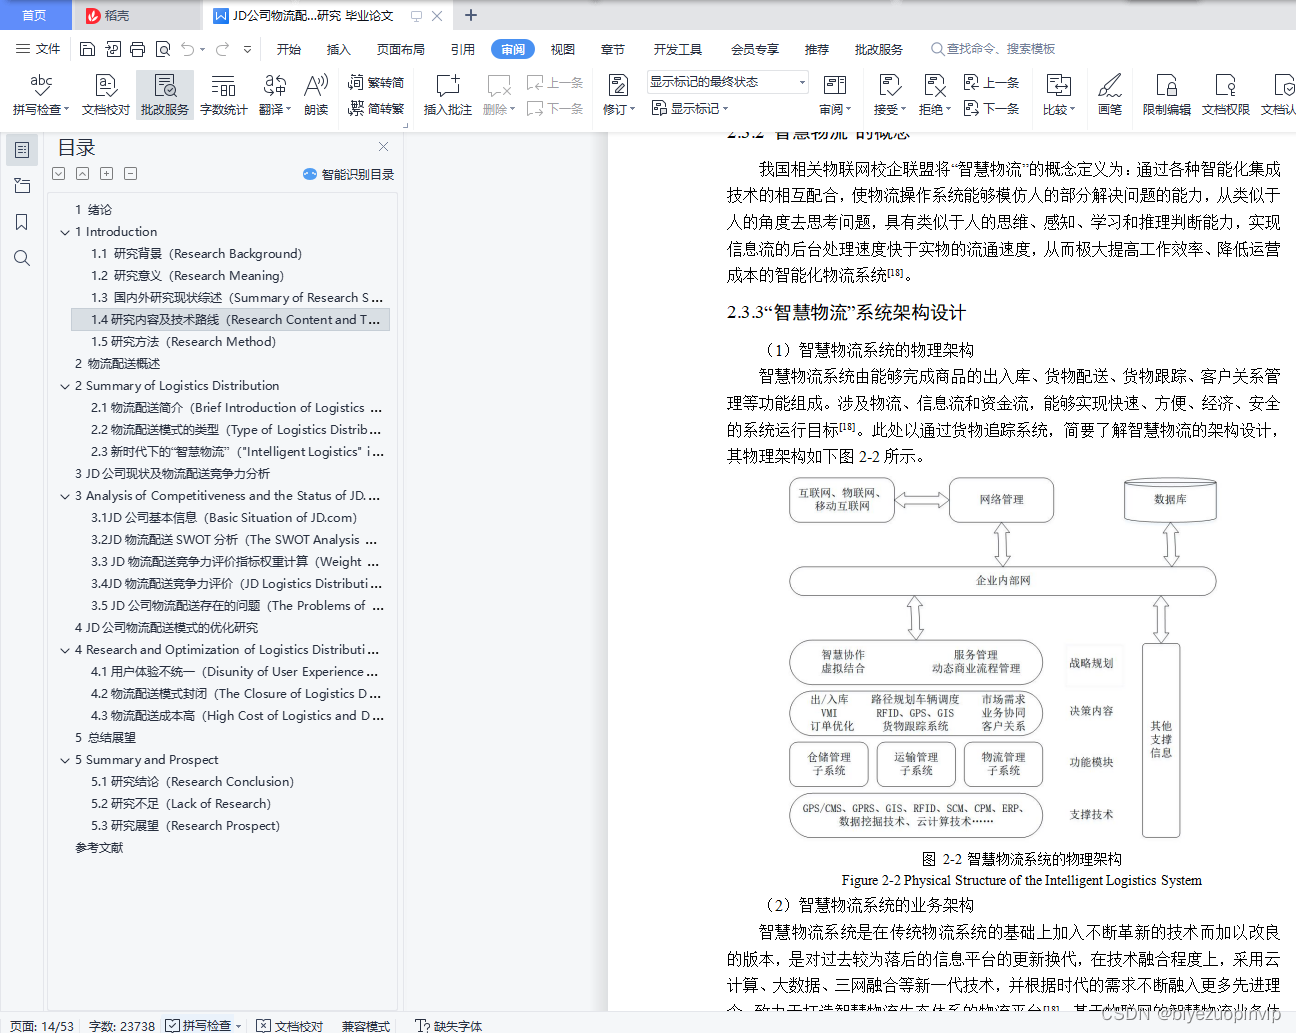1296x1033 pixels.
Task: Click the chapter navigation icon in sidebar
Action: click(21, 186)
